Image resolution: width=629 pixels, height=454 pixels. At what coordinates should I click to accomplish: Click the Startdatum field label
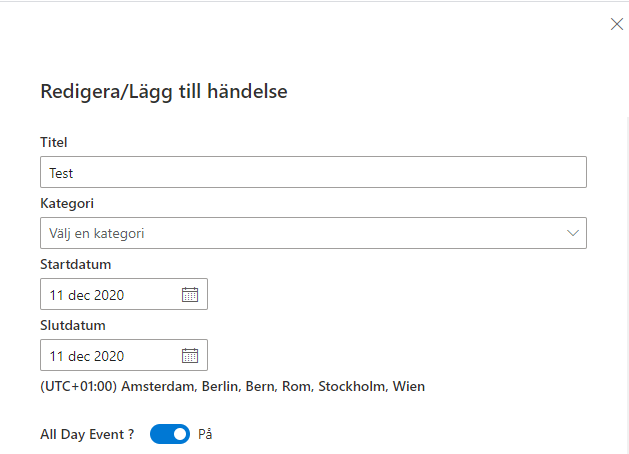75,264
